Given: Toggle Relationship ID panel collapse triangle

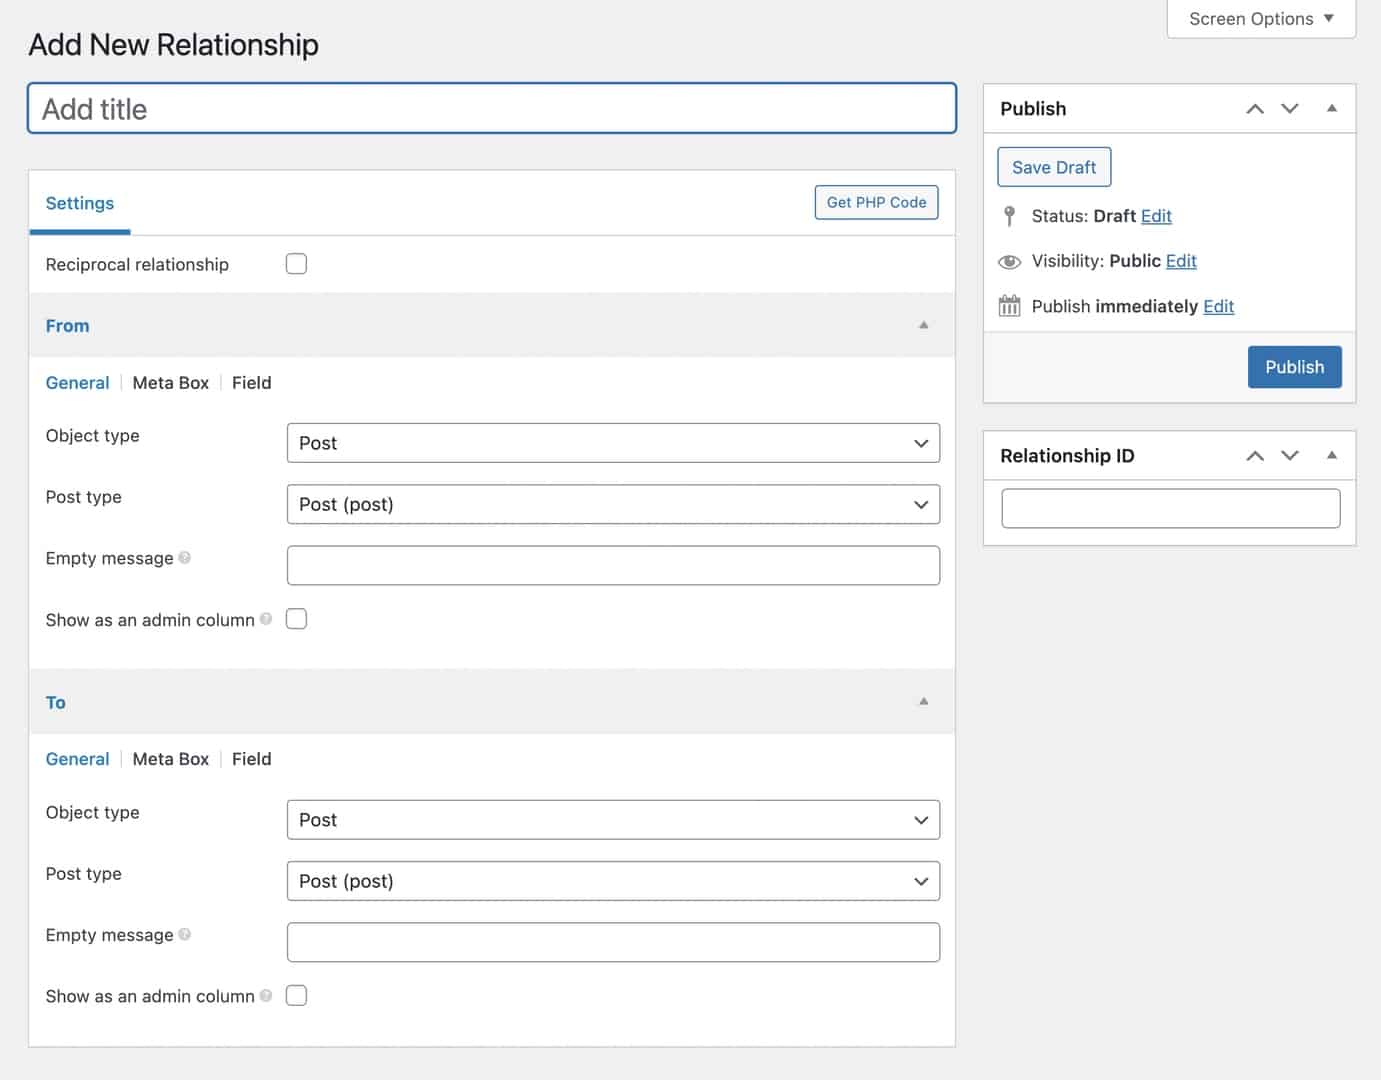Looking at the screenshot, I should tap(1332, 455).
